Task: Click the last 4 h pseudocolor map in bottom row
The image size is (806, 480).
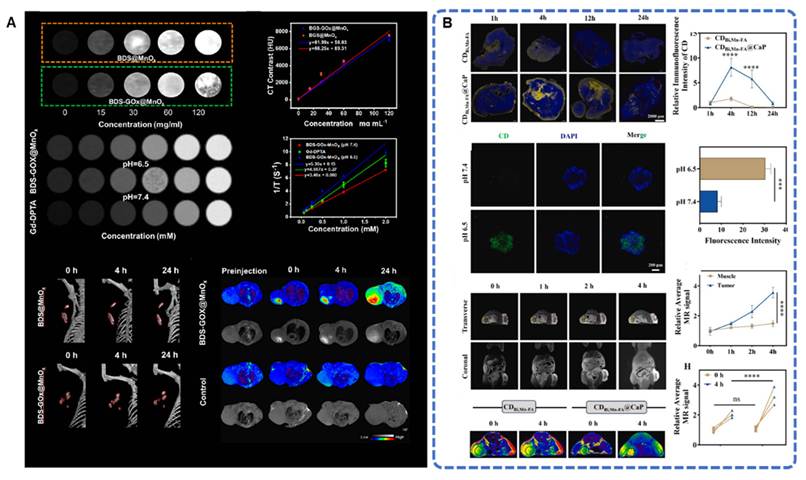Action: (642, 444)
